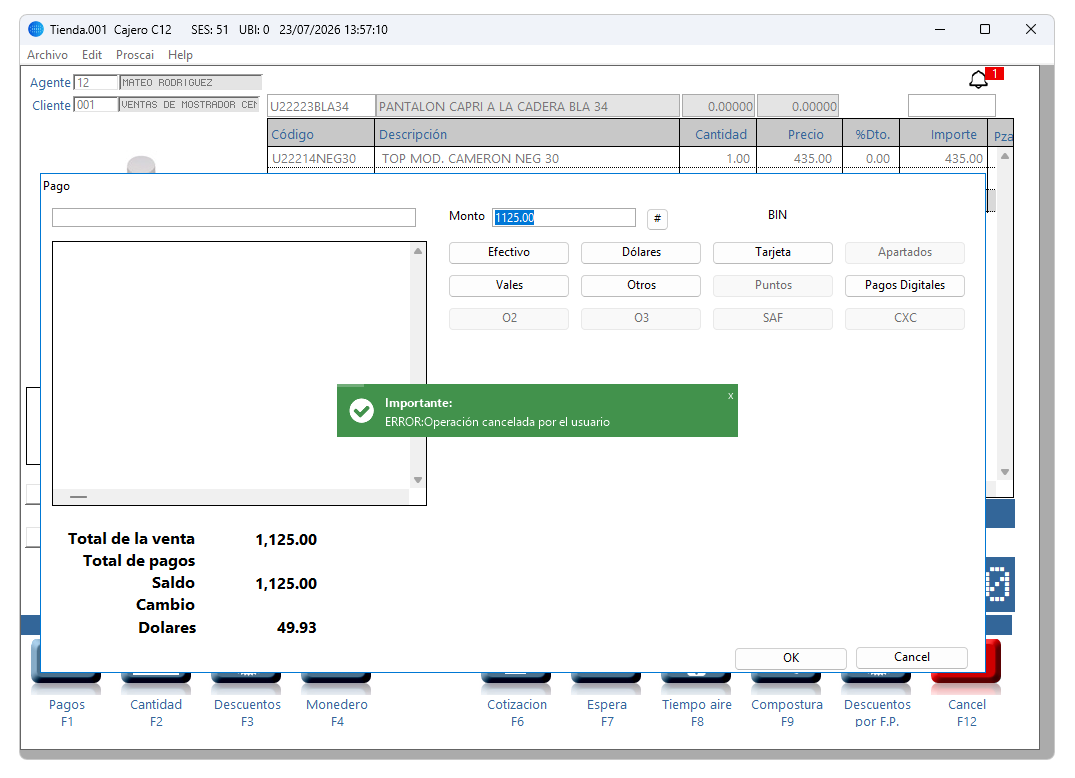The width and height of the screenshot is (1075, 778).
Task: Click the Monto amount field
Action: (564, 217)
